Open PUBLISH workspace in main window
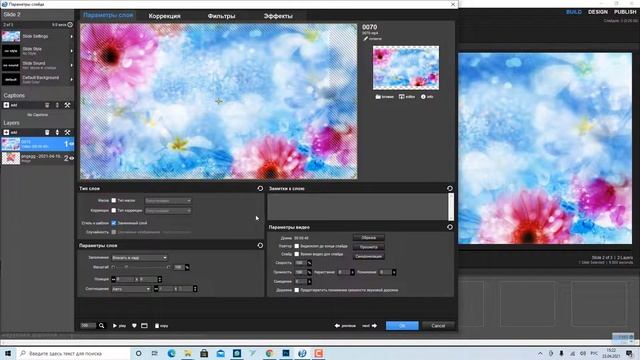This screenshot has width=640, height=360. point(625,12)
